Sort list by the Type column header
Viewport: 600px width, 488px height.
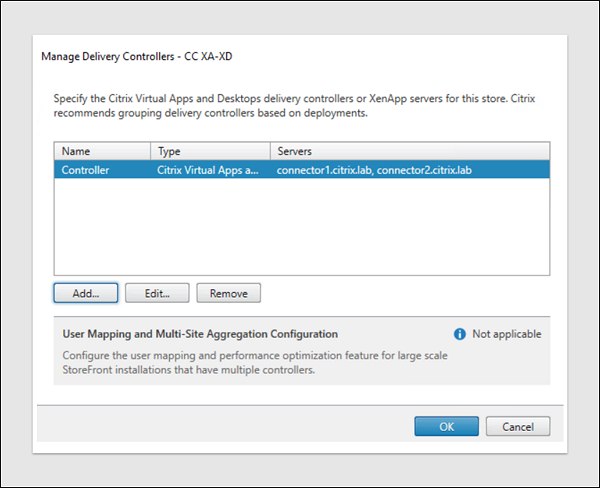(x=209, y=151)
